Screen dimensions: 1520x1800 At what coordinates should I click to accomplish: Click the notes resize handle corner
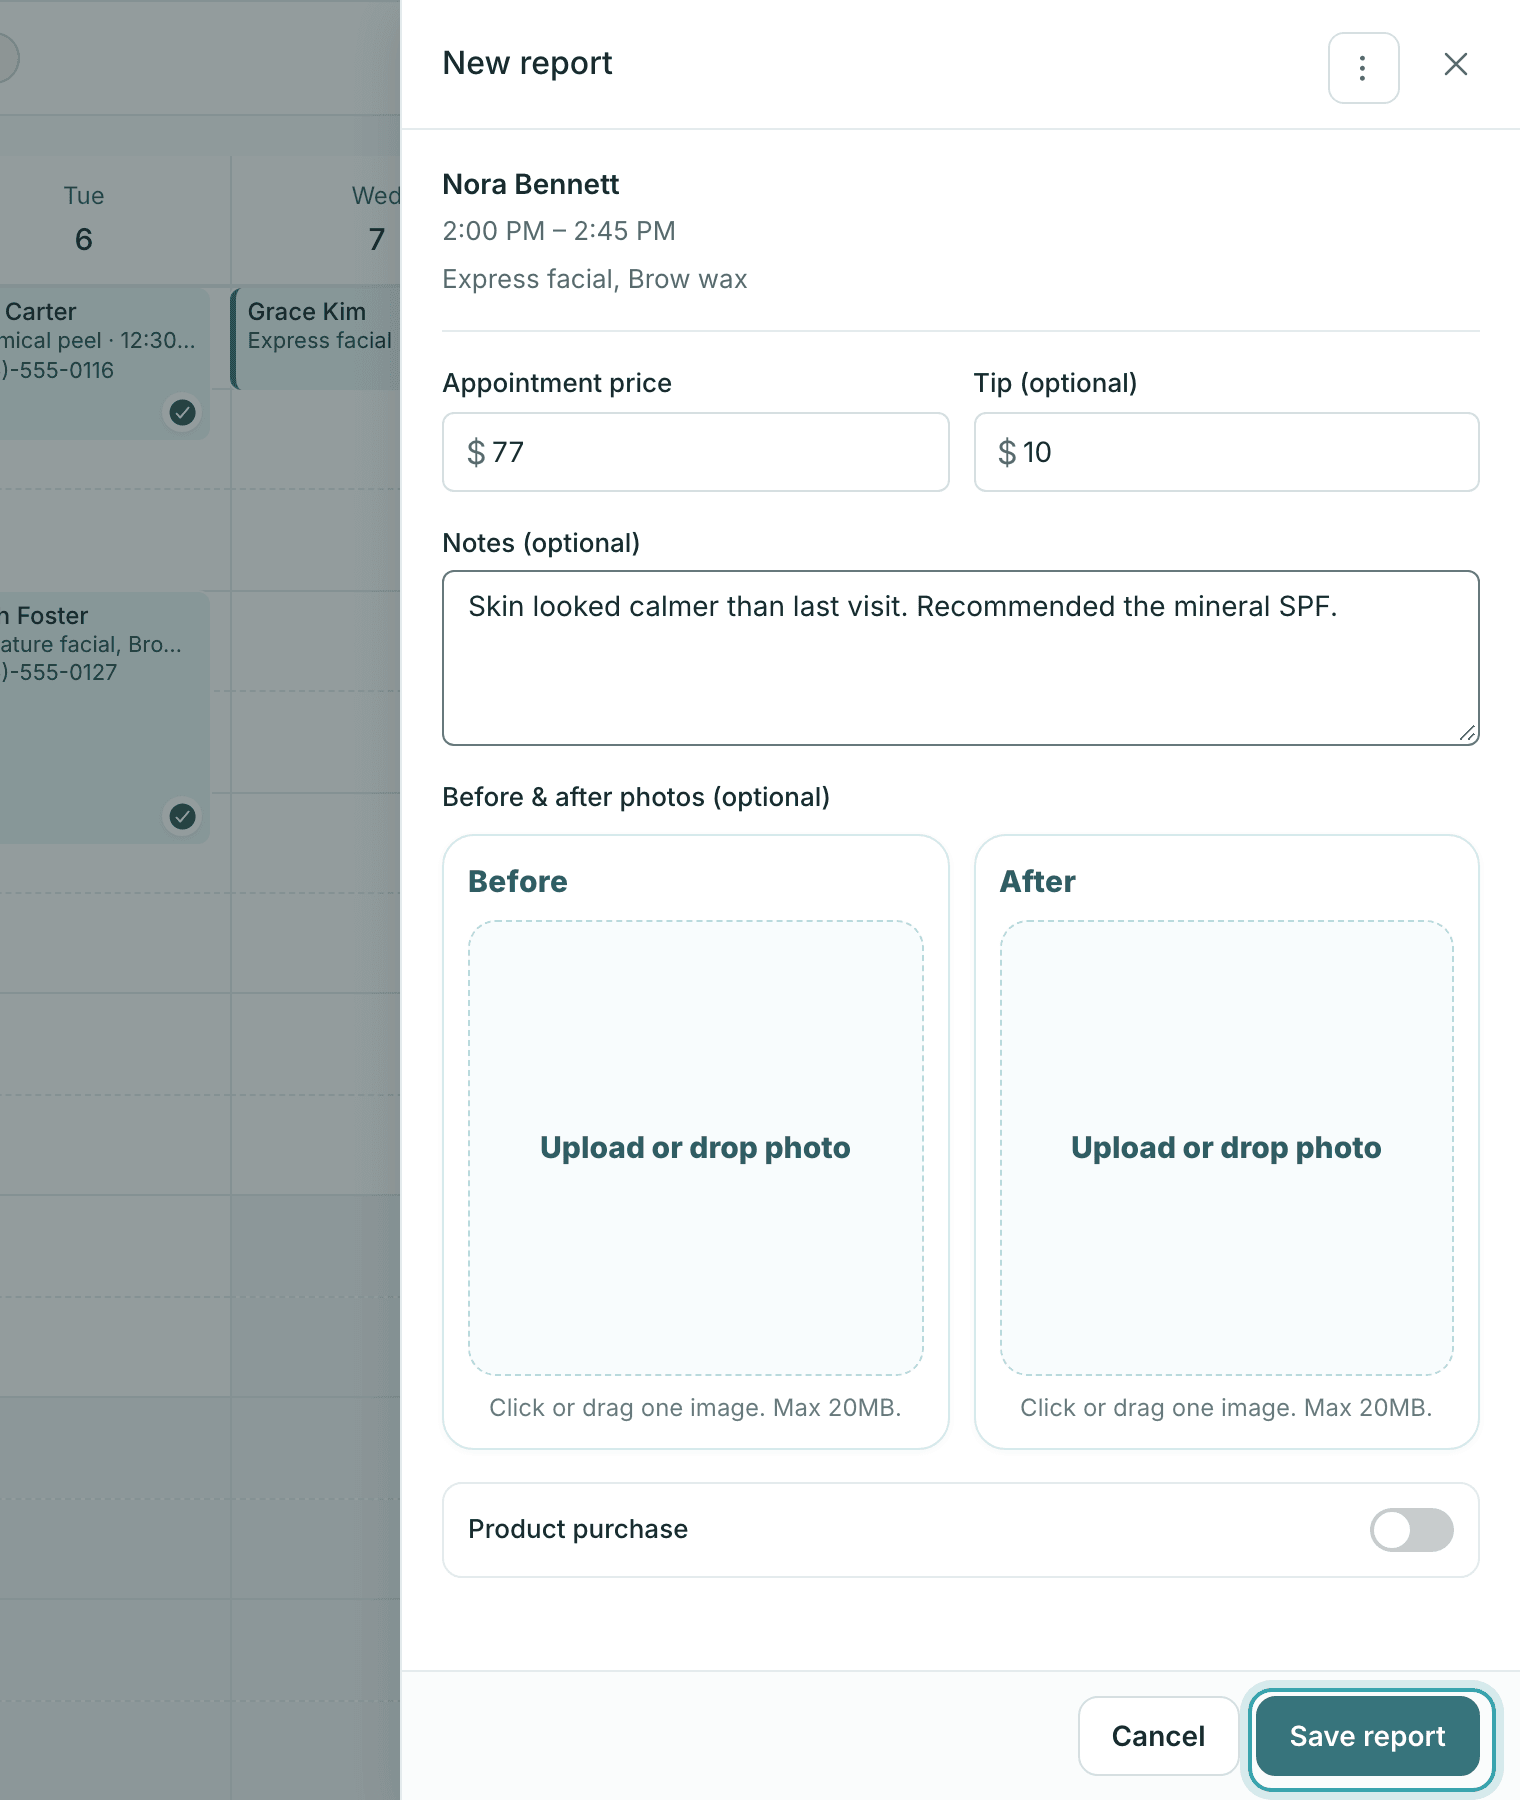[x=1467, y=733]
